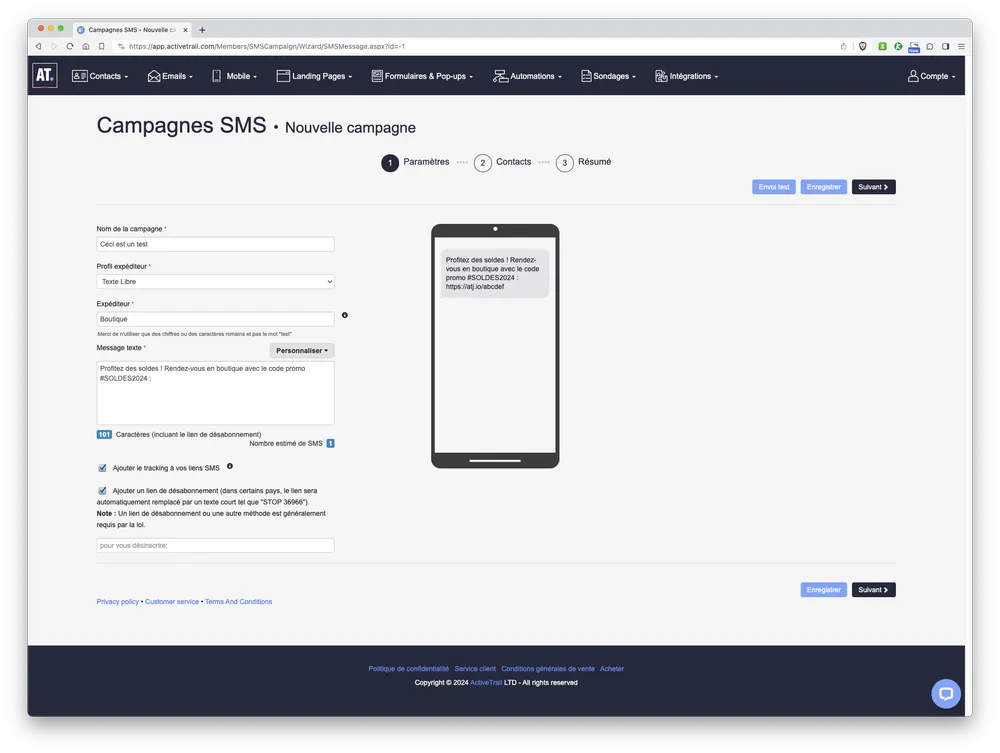Click inside the Nom de la campagne field
This screenshot has width=1000, height=753.
(215, 243)
